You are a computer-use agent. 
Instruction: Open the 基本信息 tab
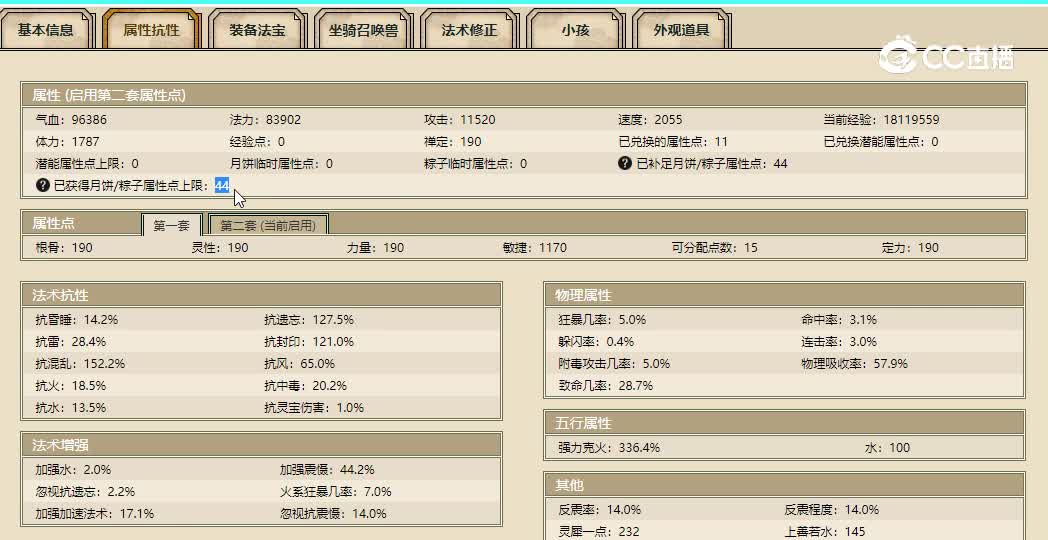pos(45,29)
